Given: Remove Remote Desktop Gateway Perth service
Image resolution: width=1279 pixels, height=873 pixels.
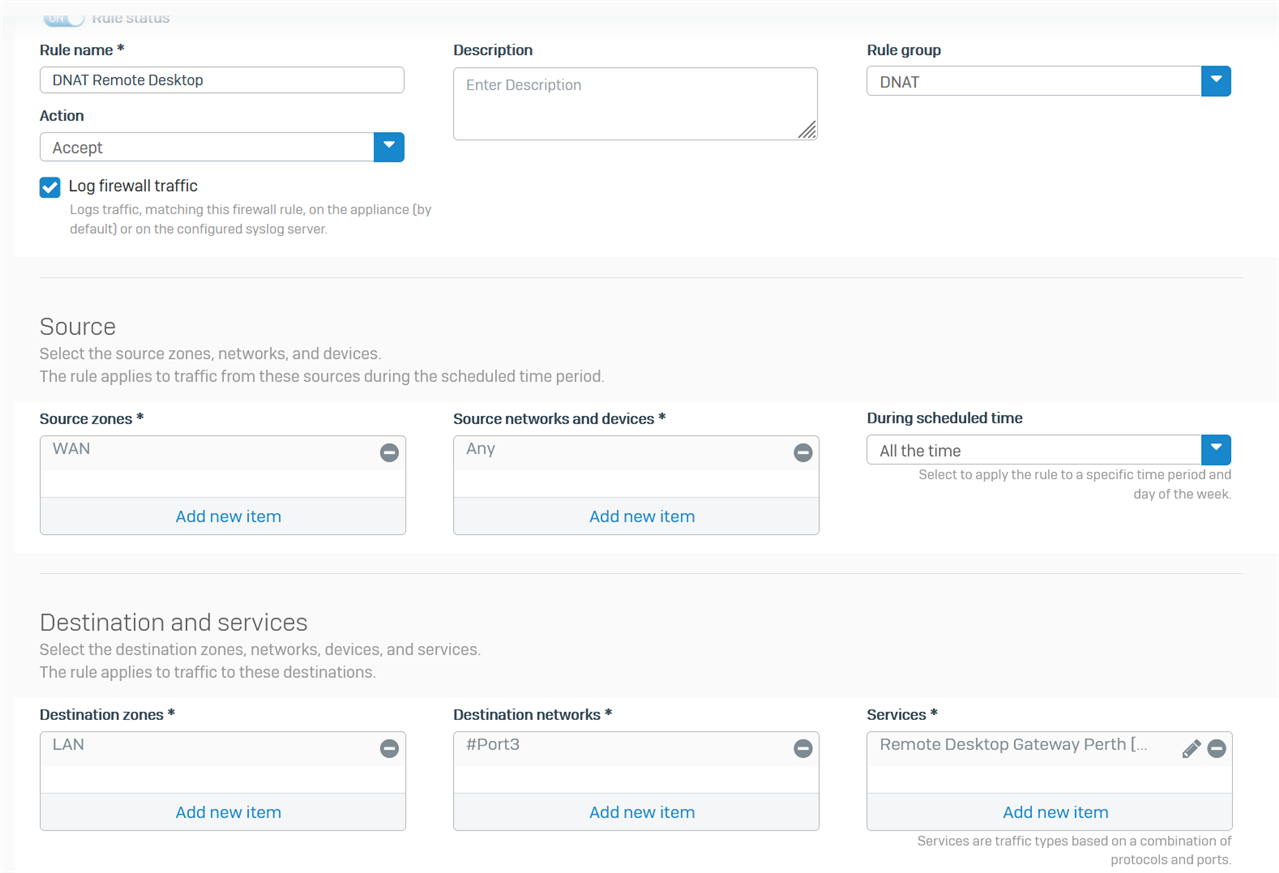Looking at the screenshot, I should click(1217, 748).
